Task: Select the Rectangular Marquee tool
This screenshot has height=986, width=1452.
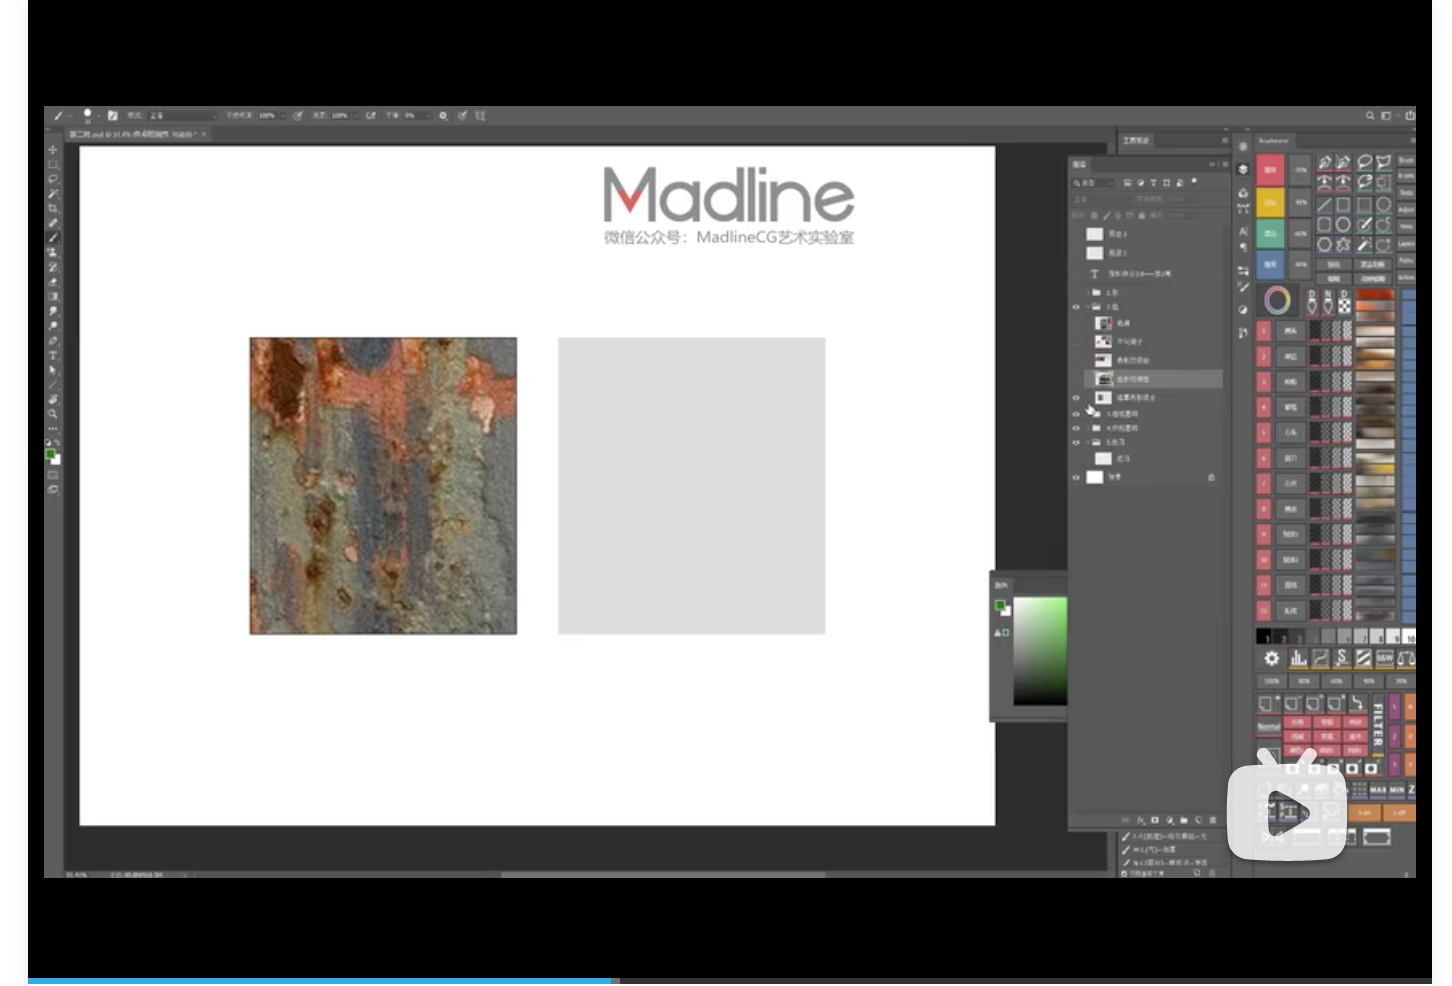Action: pos(53,164)
